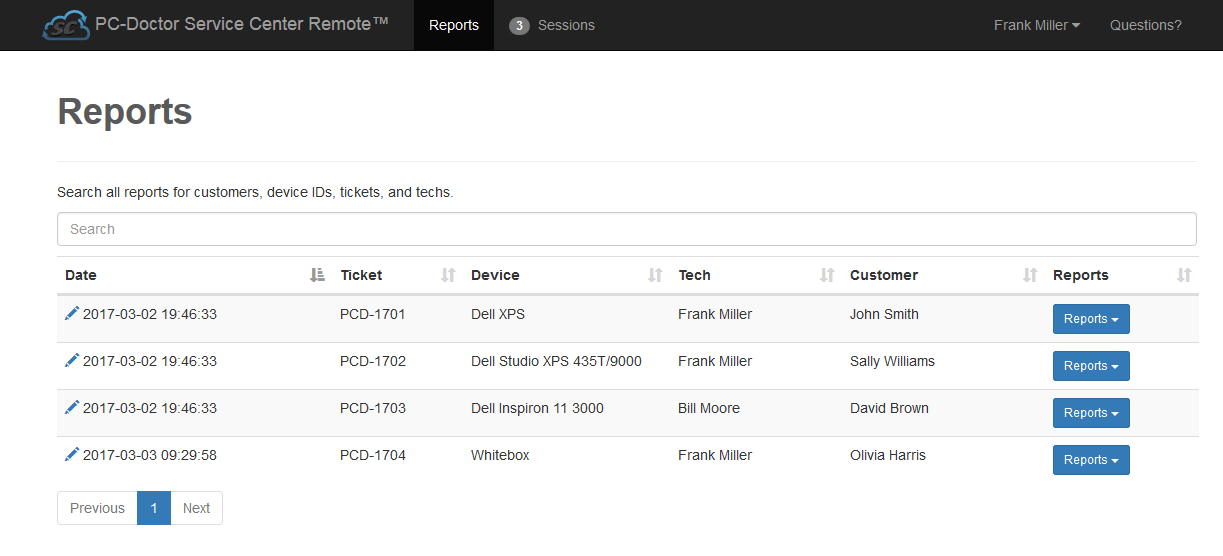Screen dimensions: 1223x556
Task: Click the PC-Doctor cloud logo icon
Action: point(66,25)
